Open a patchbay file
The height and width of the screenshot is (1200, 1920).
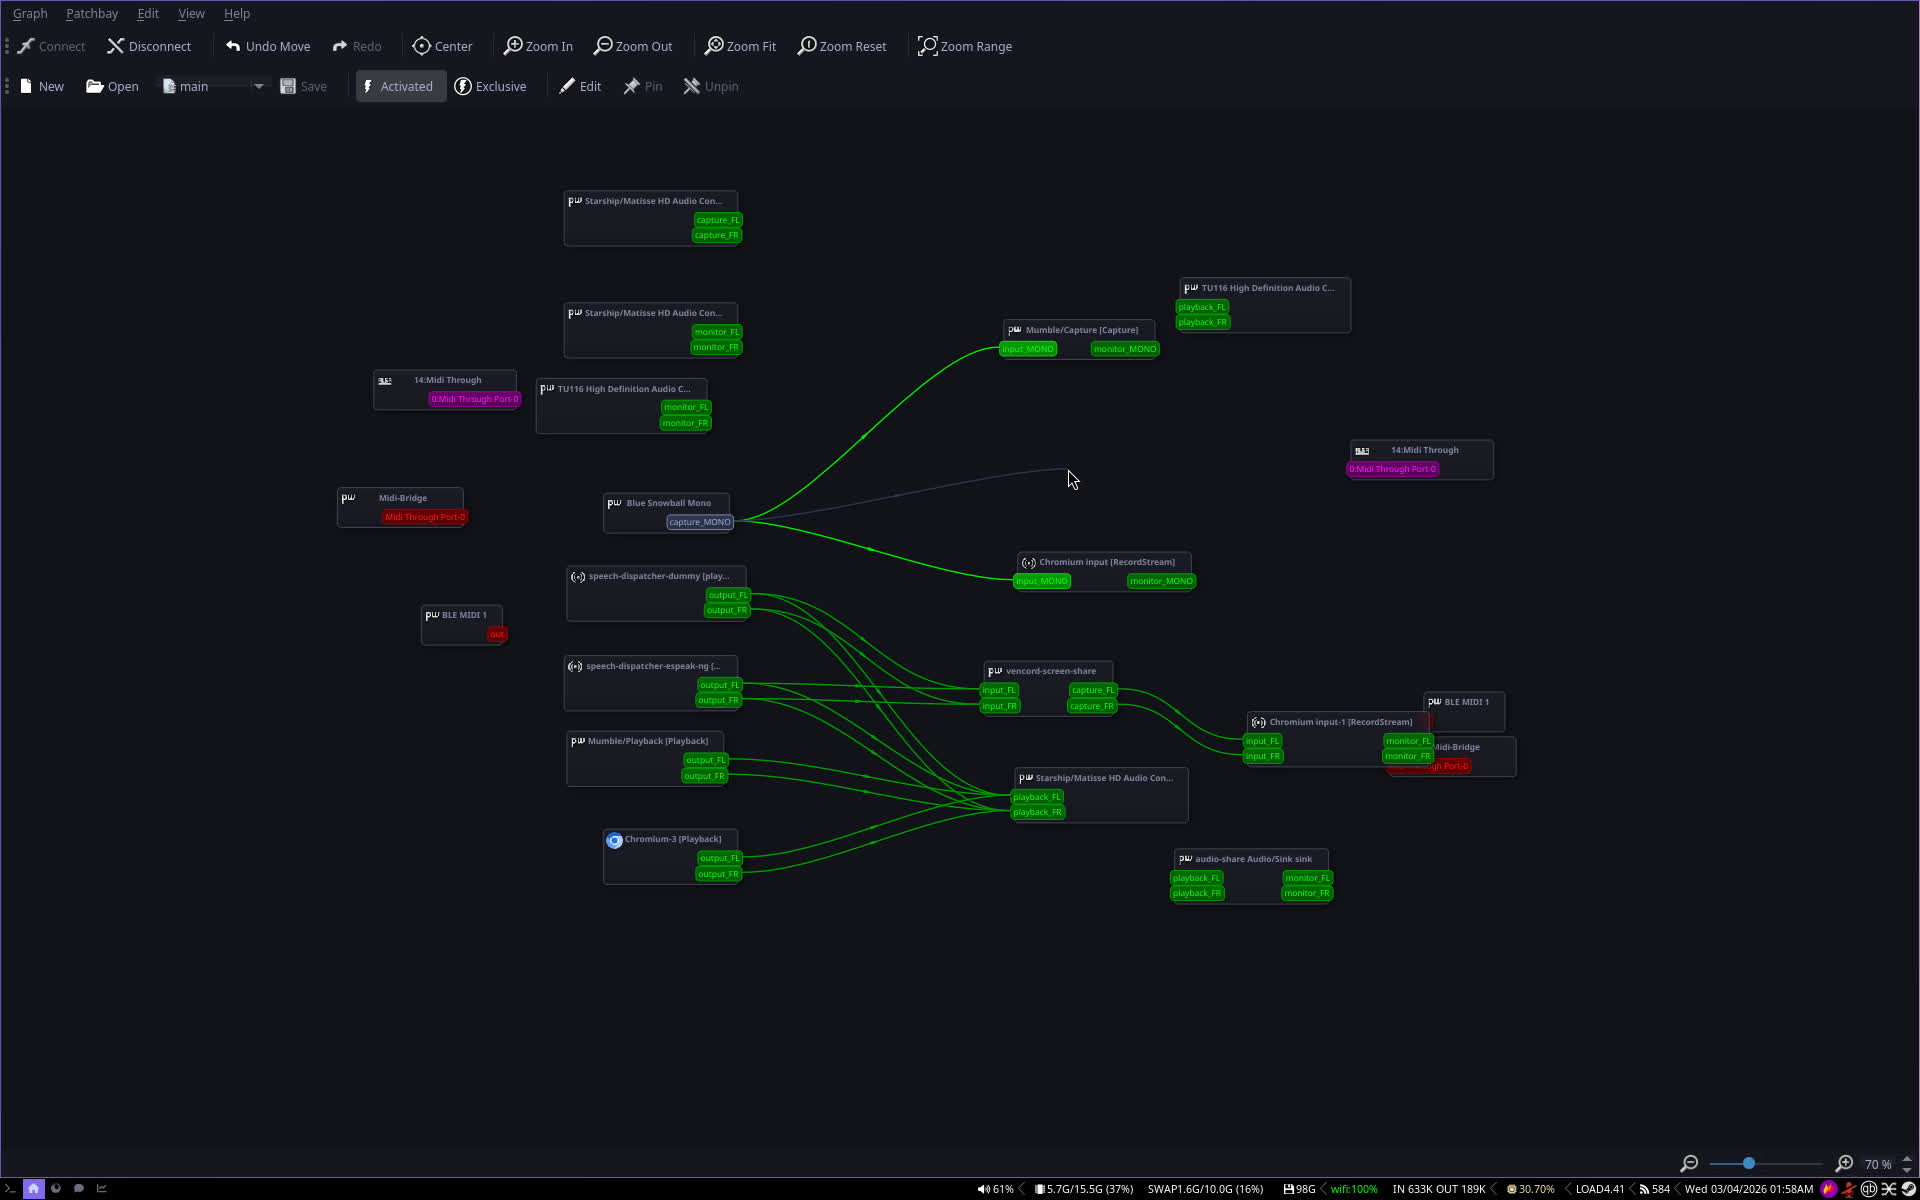coord(113,86)
